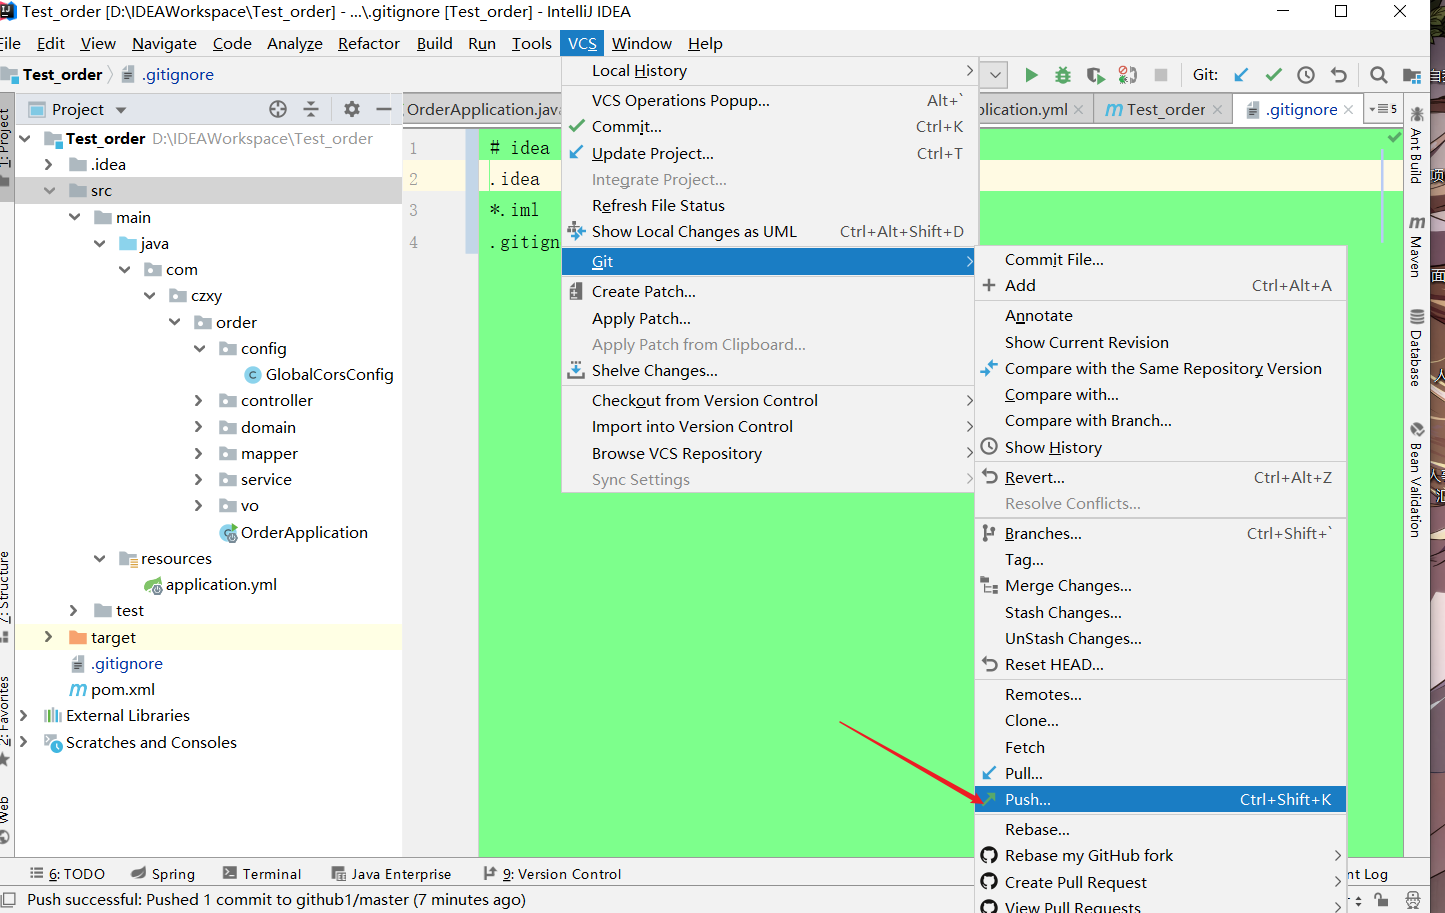Click Collapse All icon in Project panel
Viewport: 1445px width, 913px height.
click(x=311, y=109)
